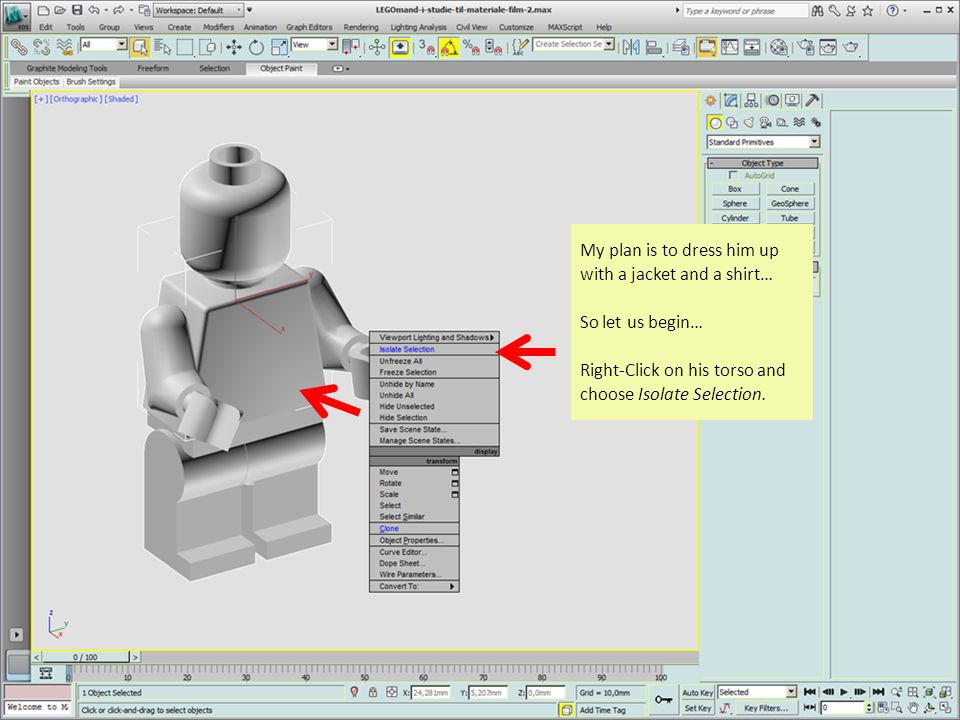Click the X coordinate input field
The height and width of the screenshot is (720, 960).
[x=431, y=693]
